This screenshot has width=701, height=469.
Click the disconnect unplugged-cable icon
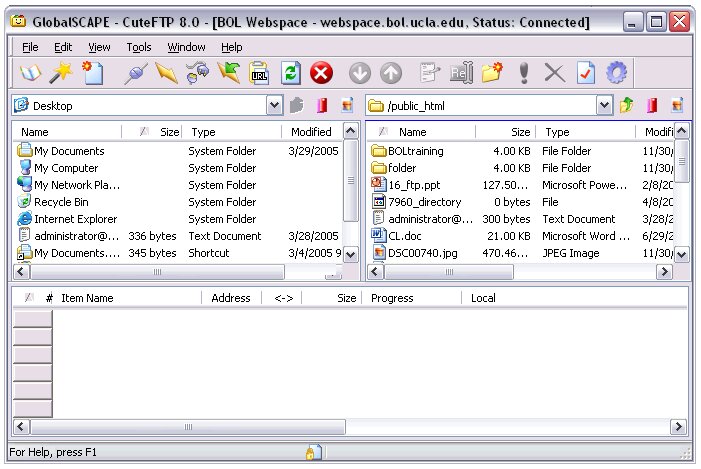tap(198, 73)
